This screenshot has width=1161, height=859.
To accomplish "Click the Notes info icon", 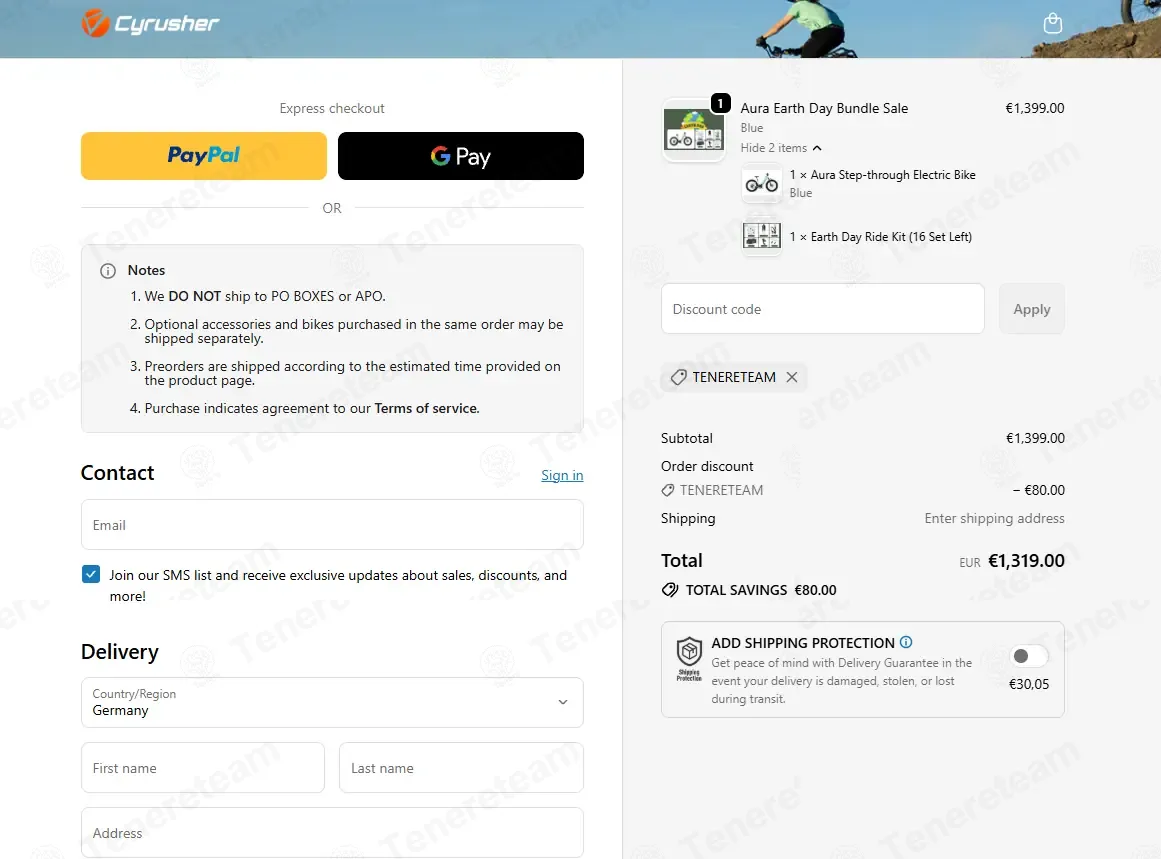I will pyautogui.click(x=108, y=271).
